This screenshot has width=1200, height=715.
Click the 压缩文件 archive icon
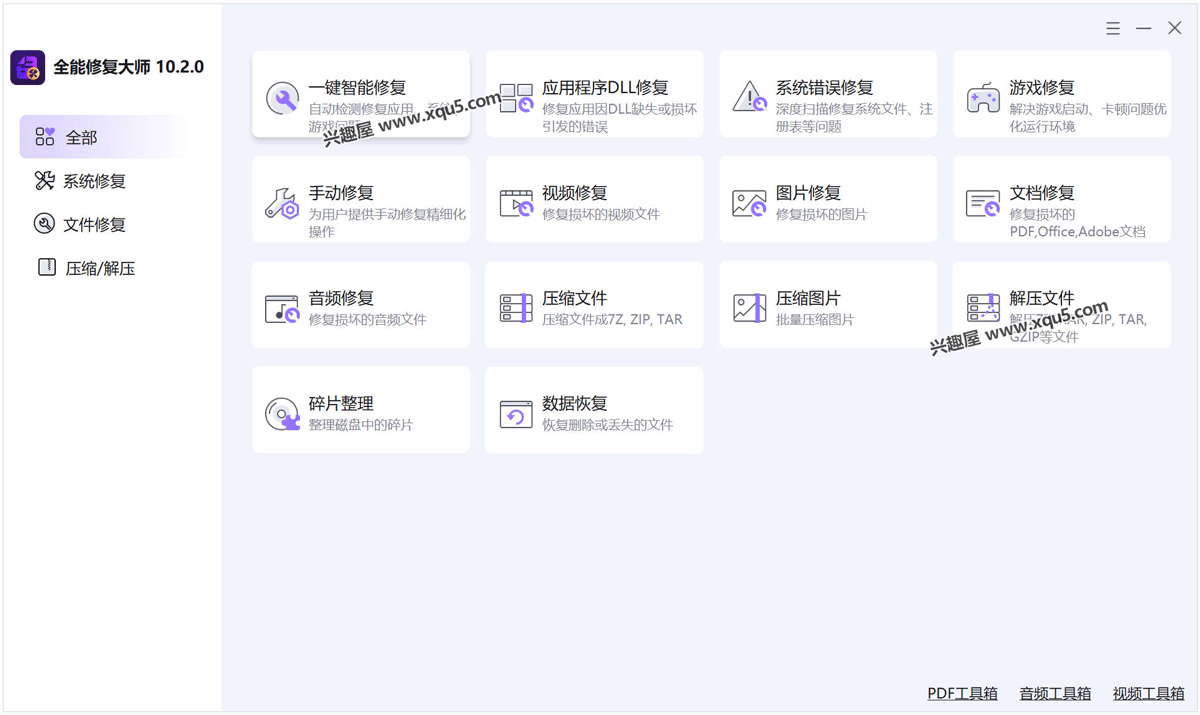click(x=516, y=308)
